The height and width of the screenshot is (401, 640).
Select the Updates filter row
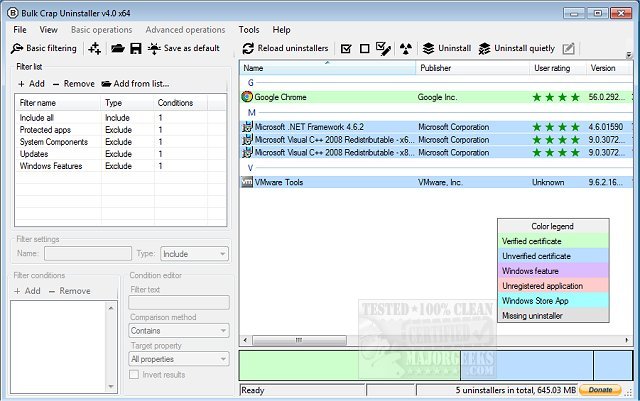coord(120,154)
